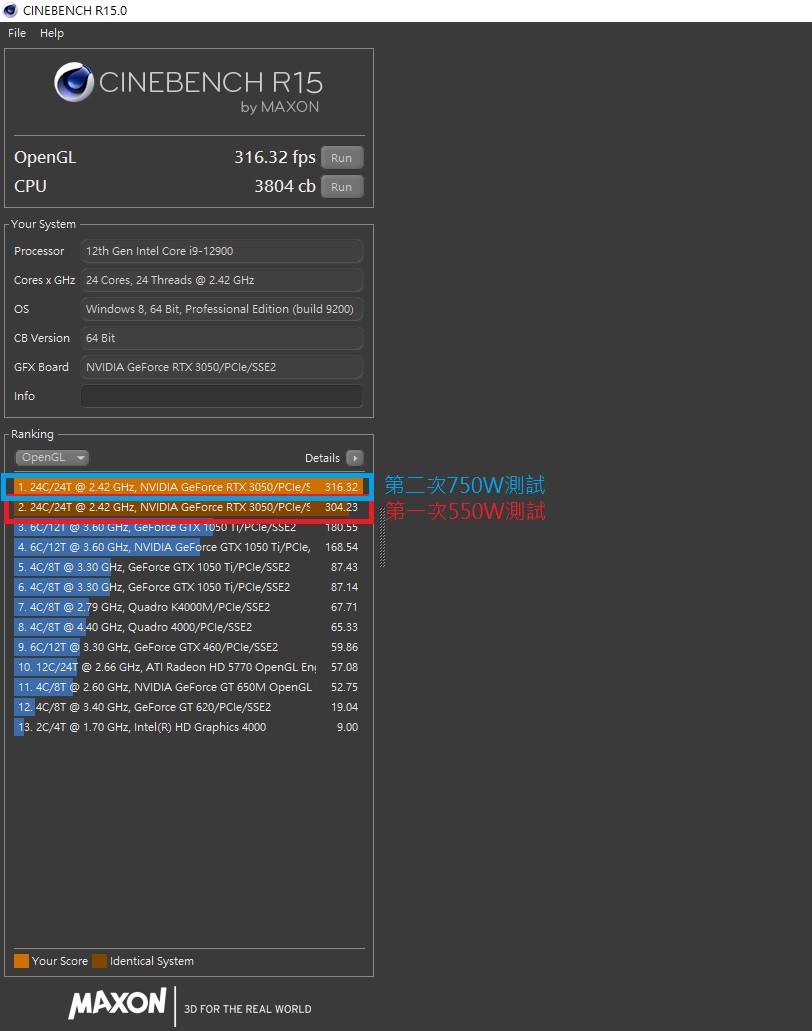Click the dotted panel resize handle beside ranking
This screenshot has width=812, height=1031.
click(382, 537)
